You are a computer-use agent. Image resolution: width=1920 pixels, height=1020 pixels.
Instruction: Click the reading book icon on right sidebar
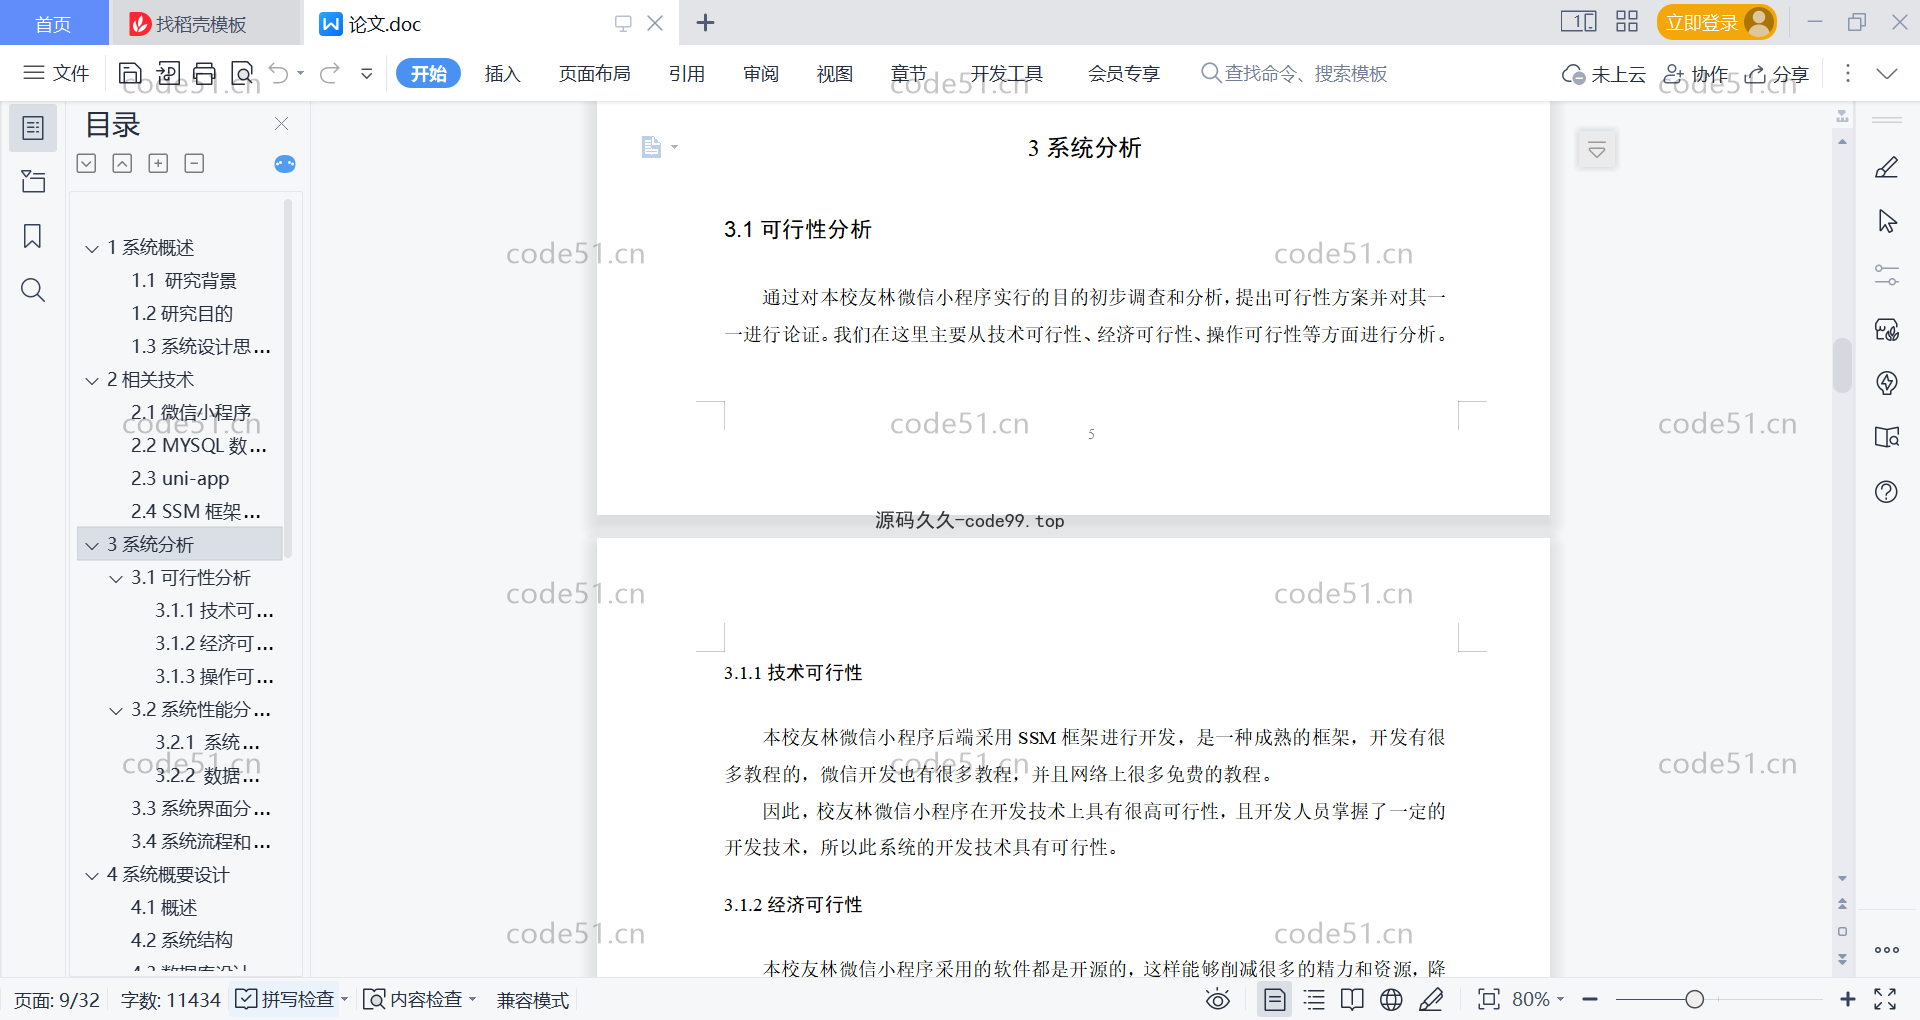(1887, 437)
